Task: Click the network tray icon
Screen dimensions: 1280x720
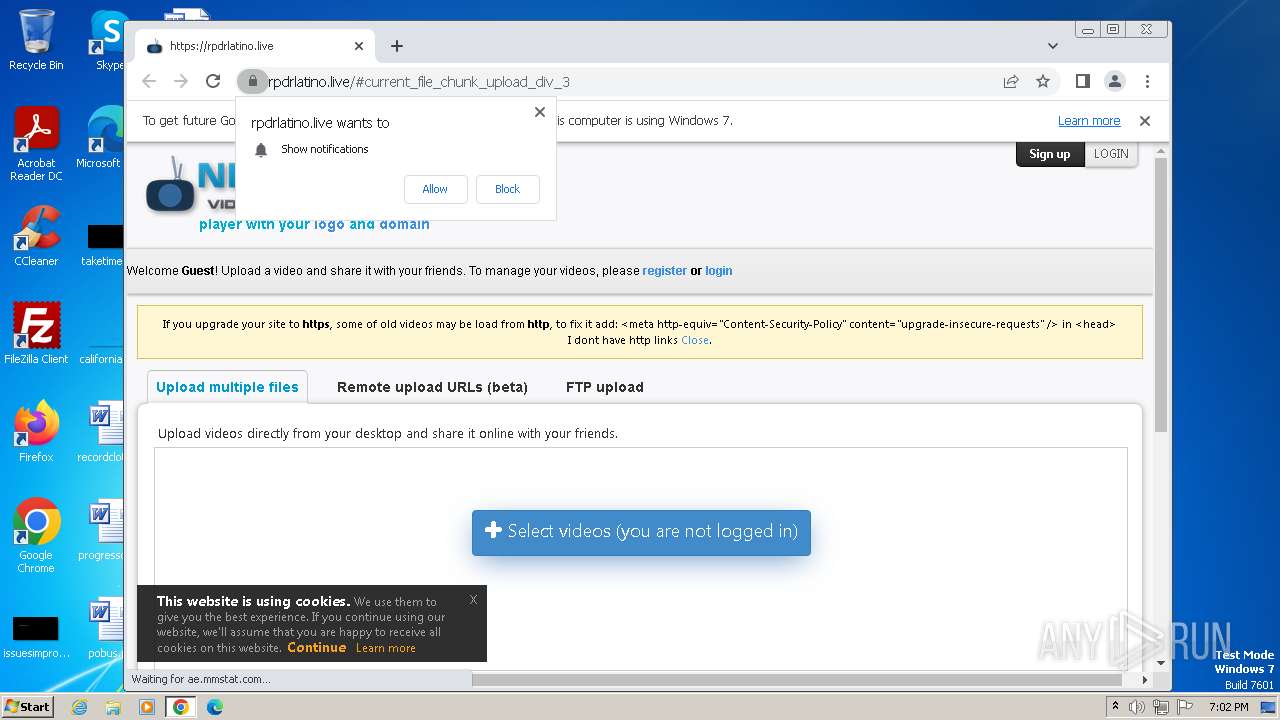Action: pos(1161,707)
